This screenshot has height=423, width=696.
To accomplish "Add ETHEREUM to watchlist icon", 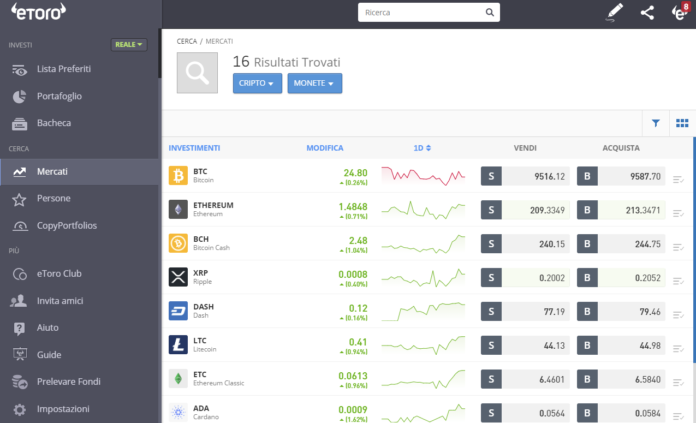I will 678,213.
